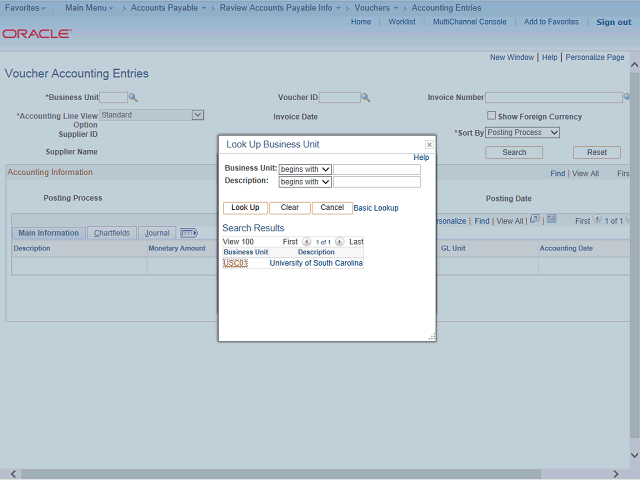The height and width of the screenshot is (480, 640).
Task: Click the GL Unit column header
Action: [453, 249]
